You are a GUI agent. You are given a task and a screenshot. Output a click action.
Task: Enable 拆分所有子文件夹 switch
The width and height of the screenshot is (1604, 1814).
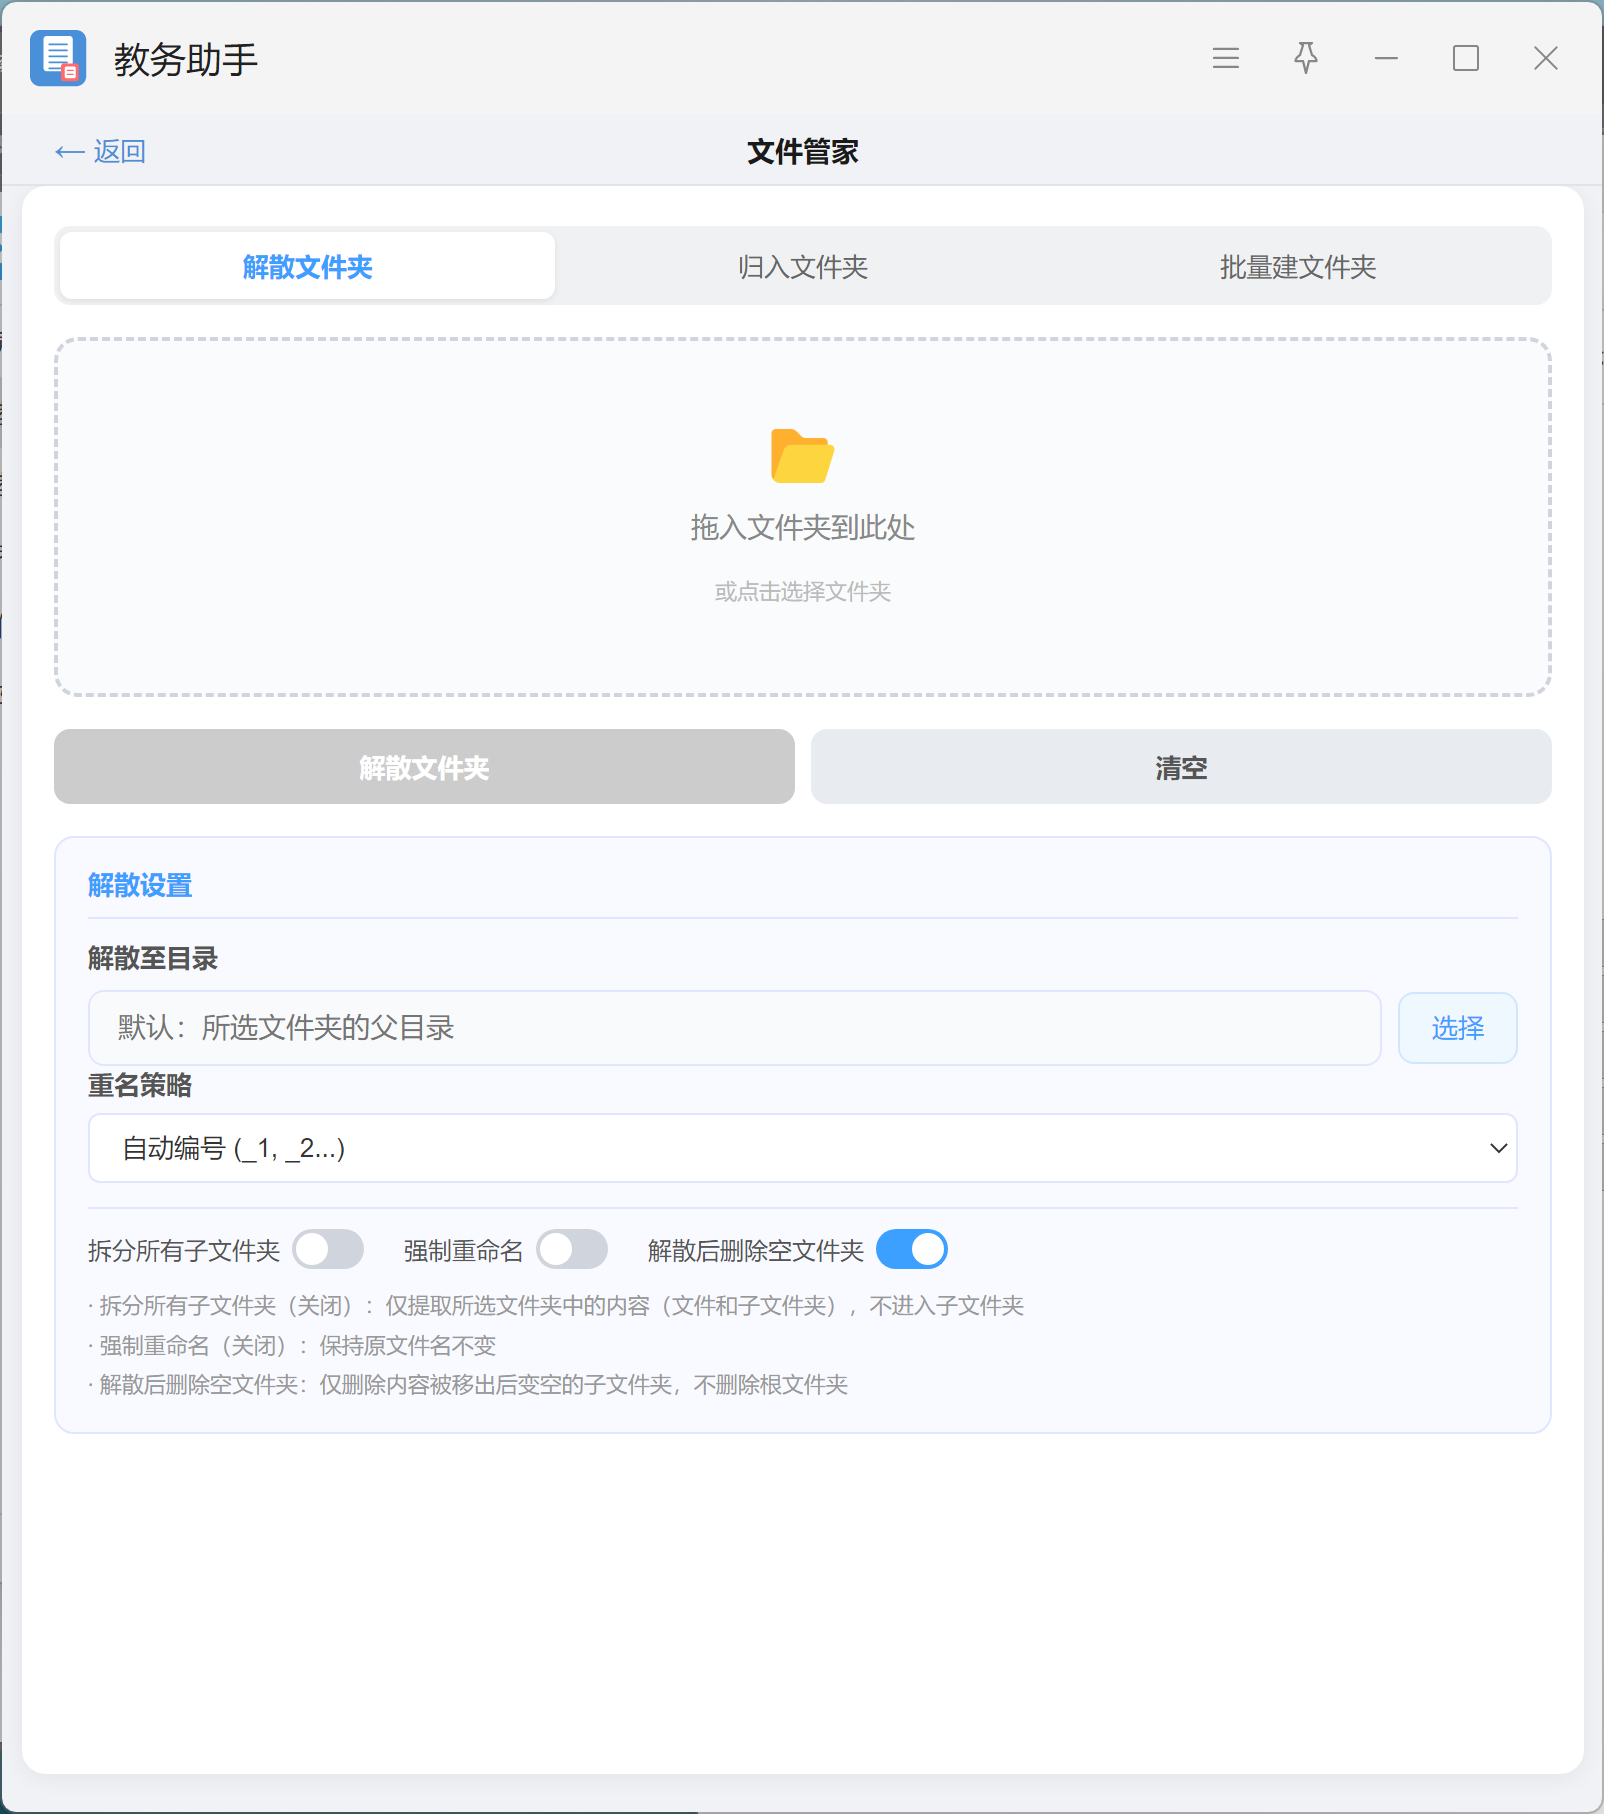tap(328, 1249)
